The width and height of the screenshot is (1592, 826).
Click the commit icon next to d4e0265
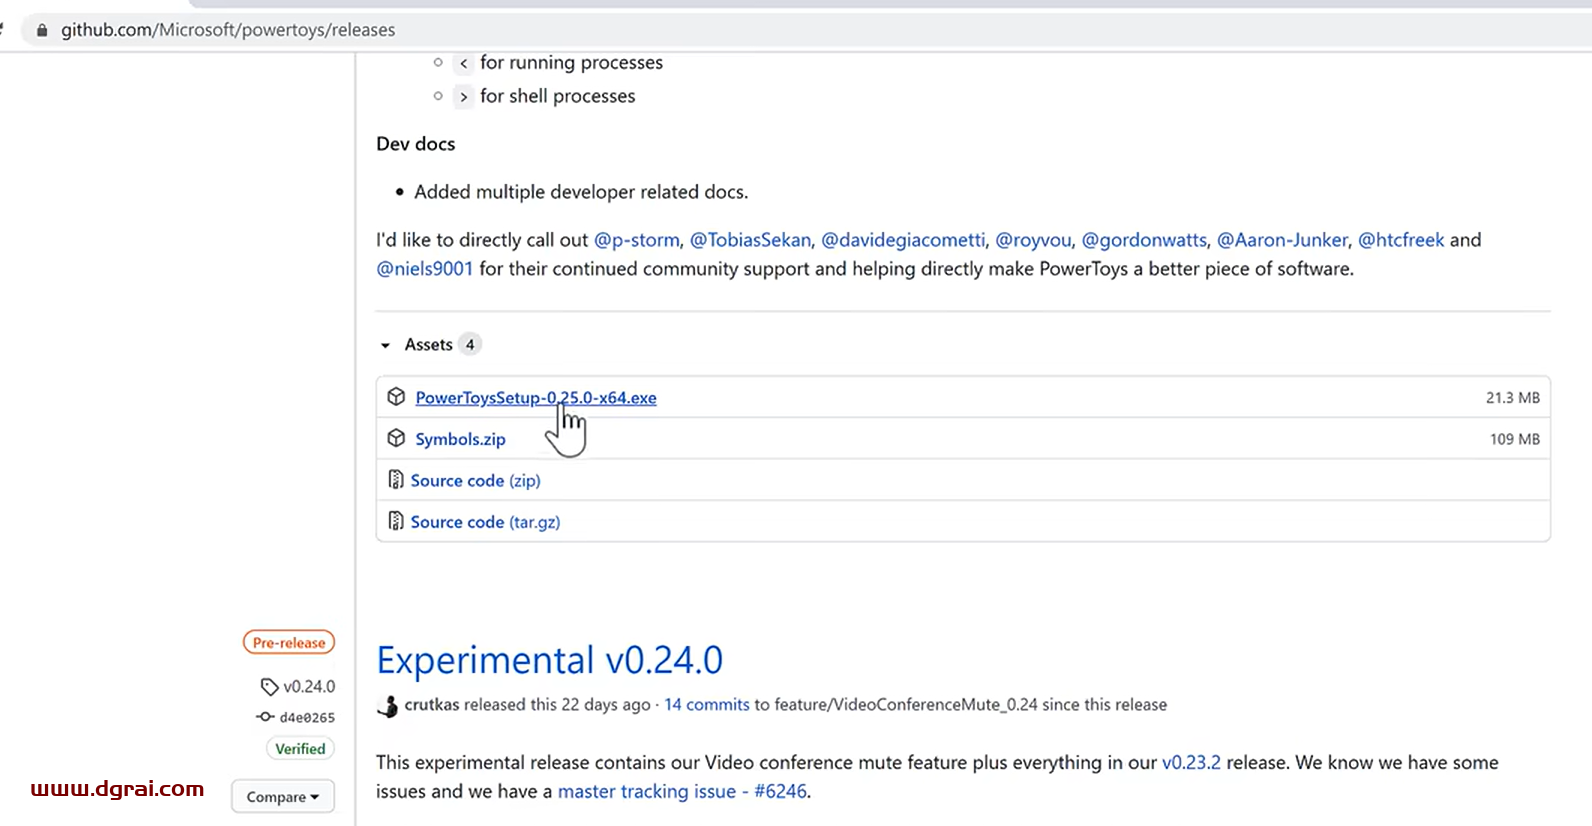pyautogui.click(x=265, y=717)
